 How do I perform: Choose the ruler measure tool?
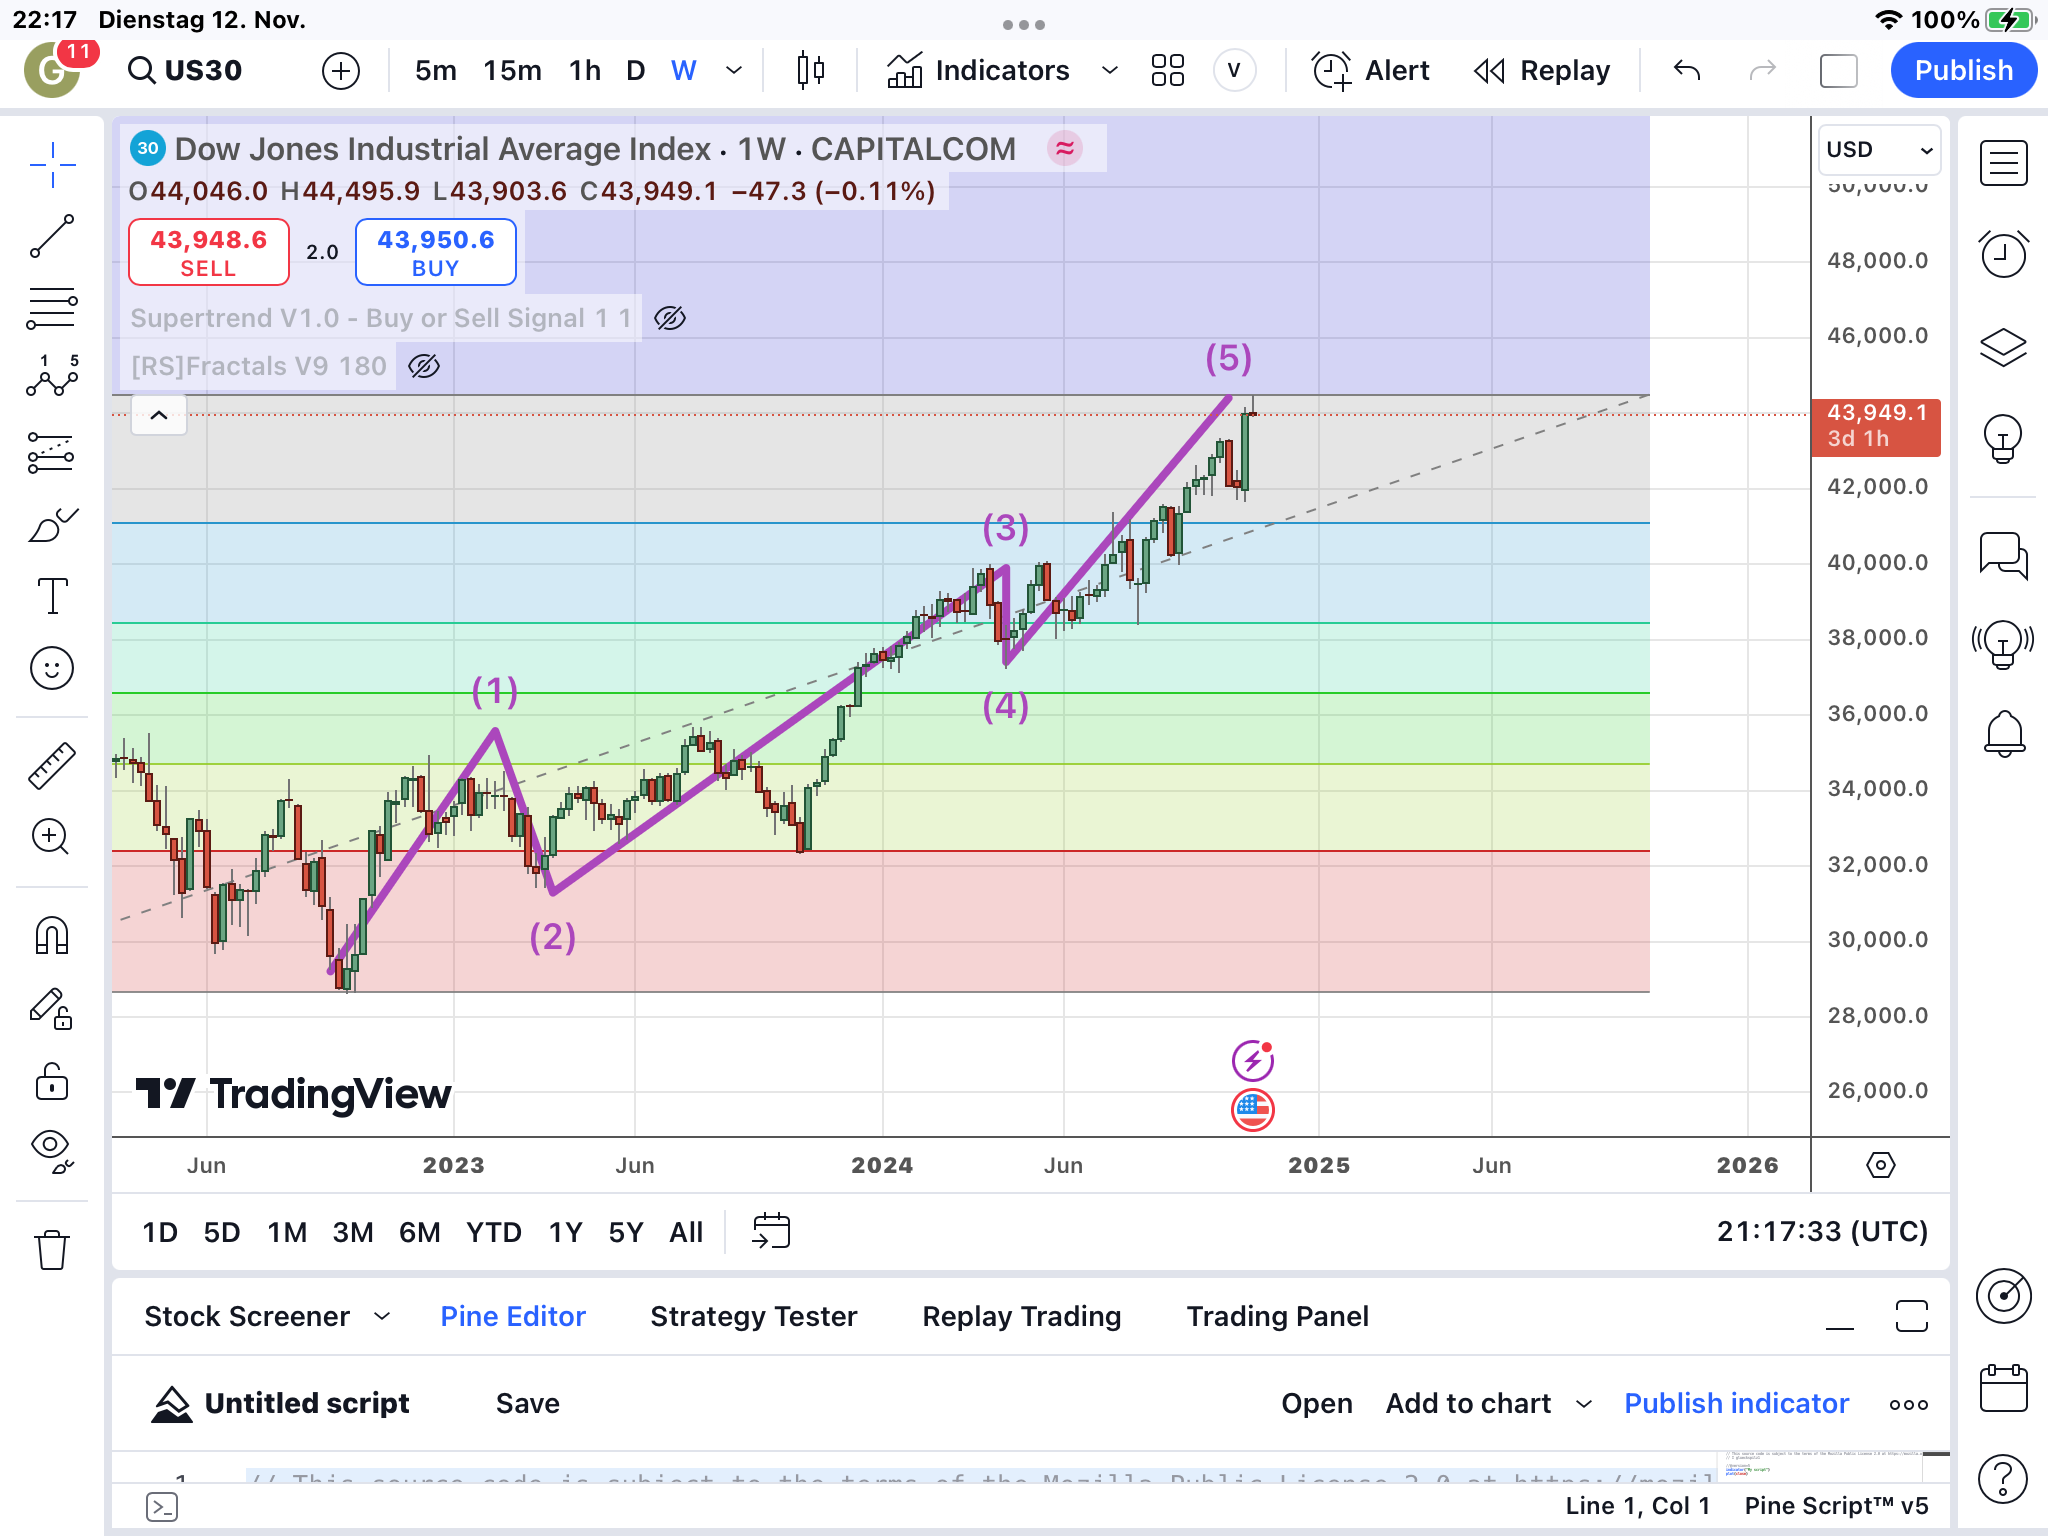[52, 765]
